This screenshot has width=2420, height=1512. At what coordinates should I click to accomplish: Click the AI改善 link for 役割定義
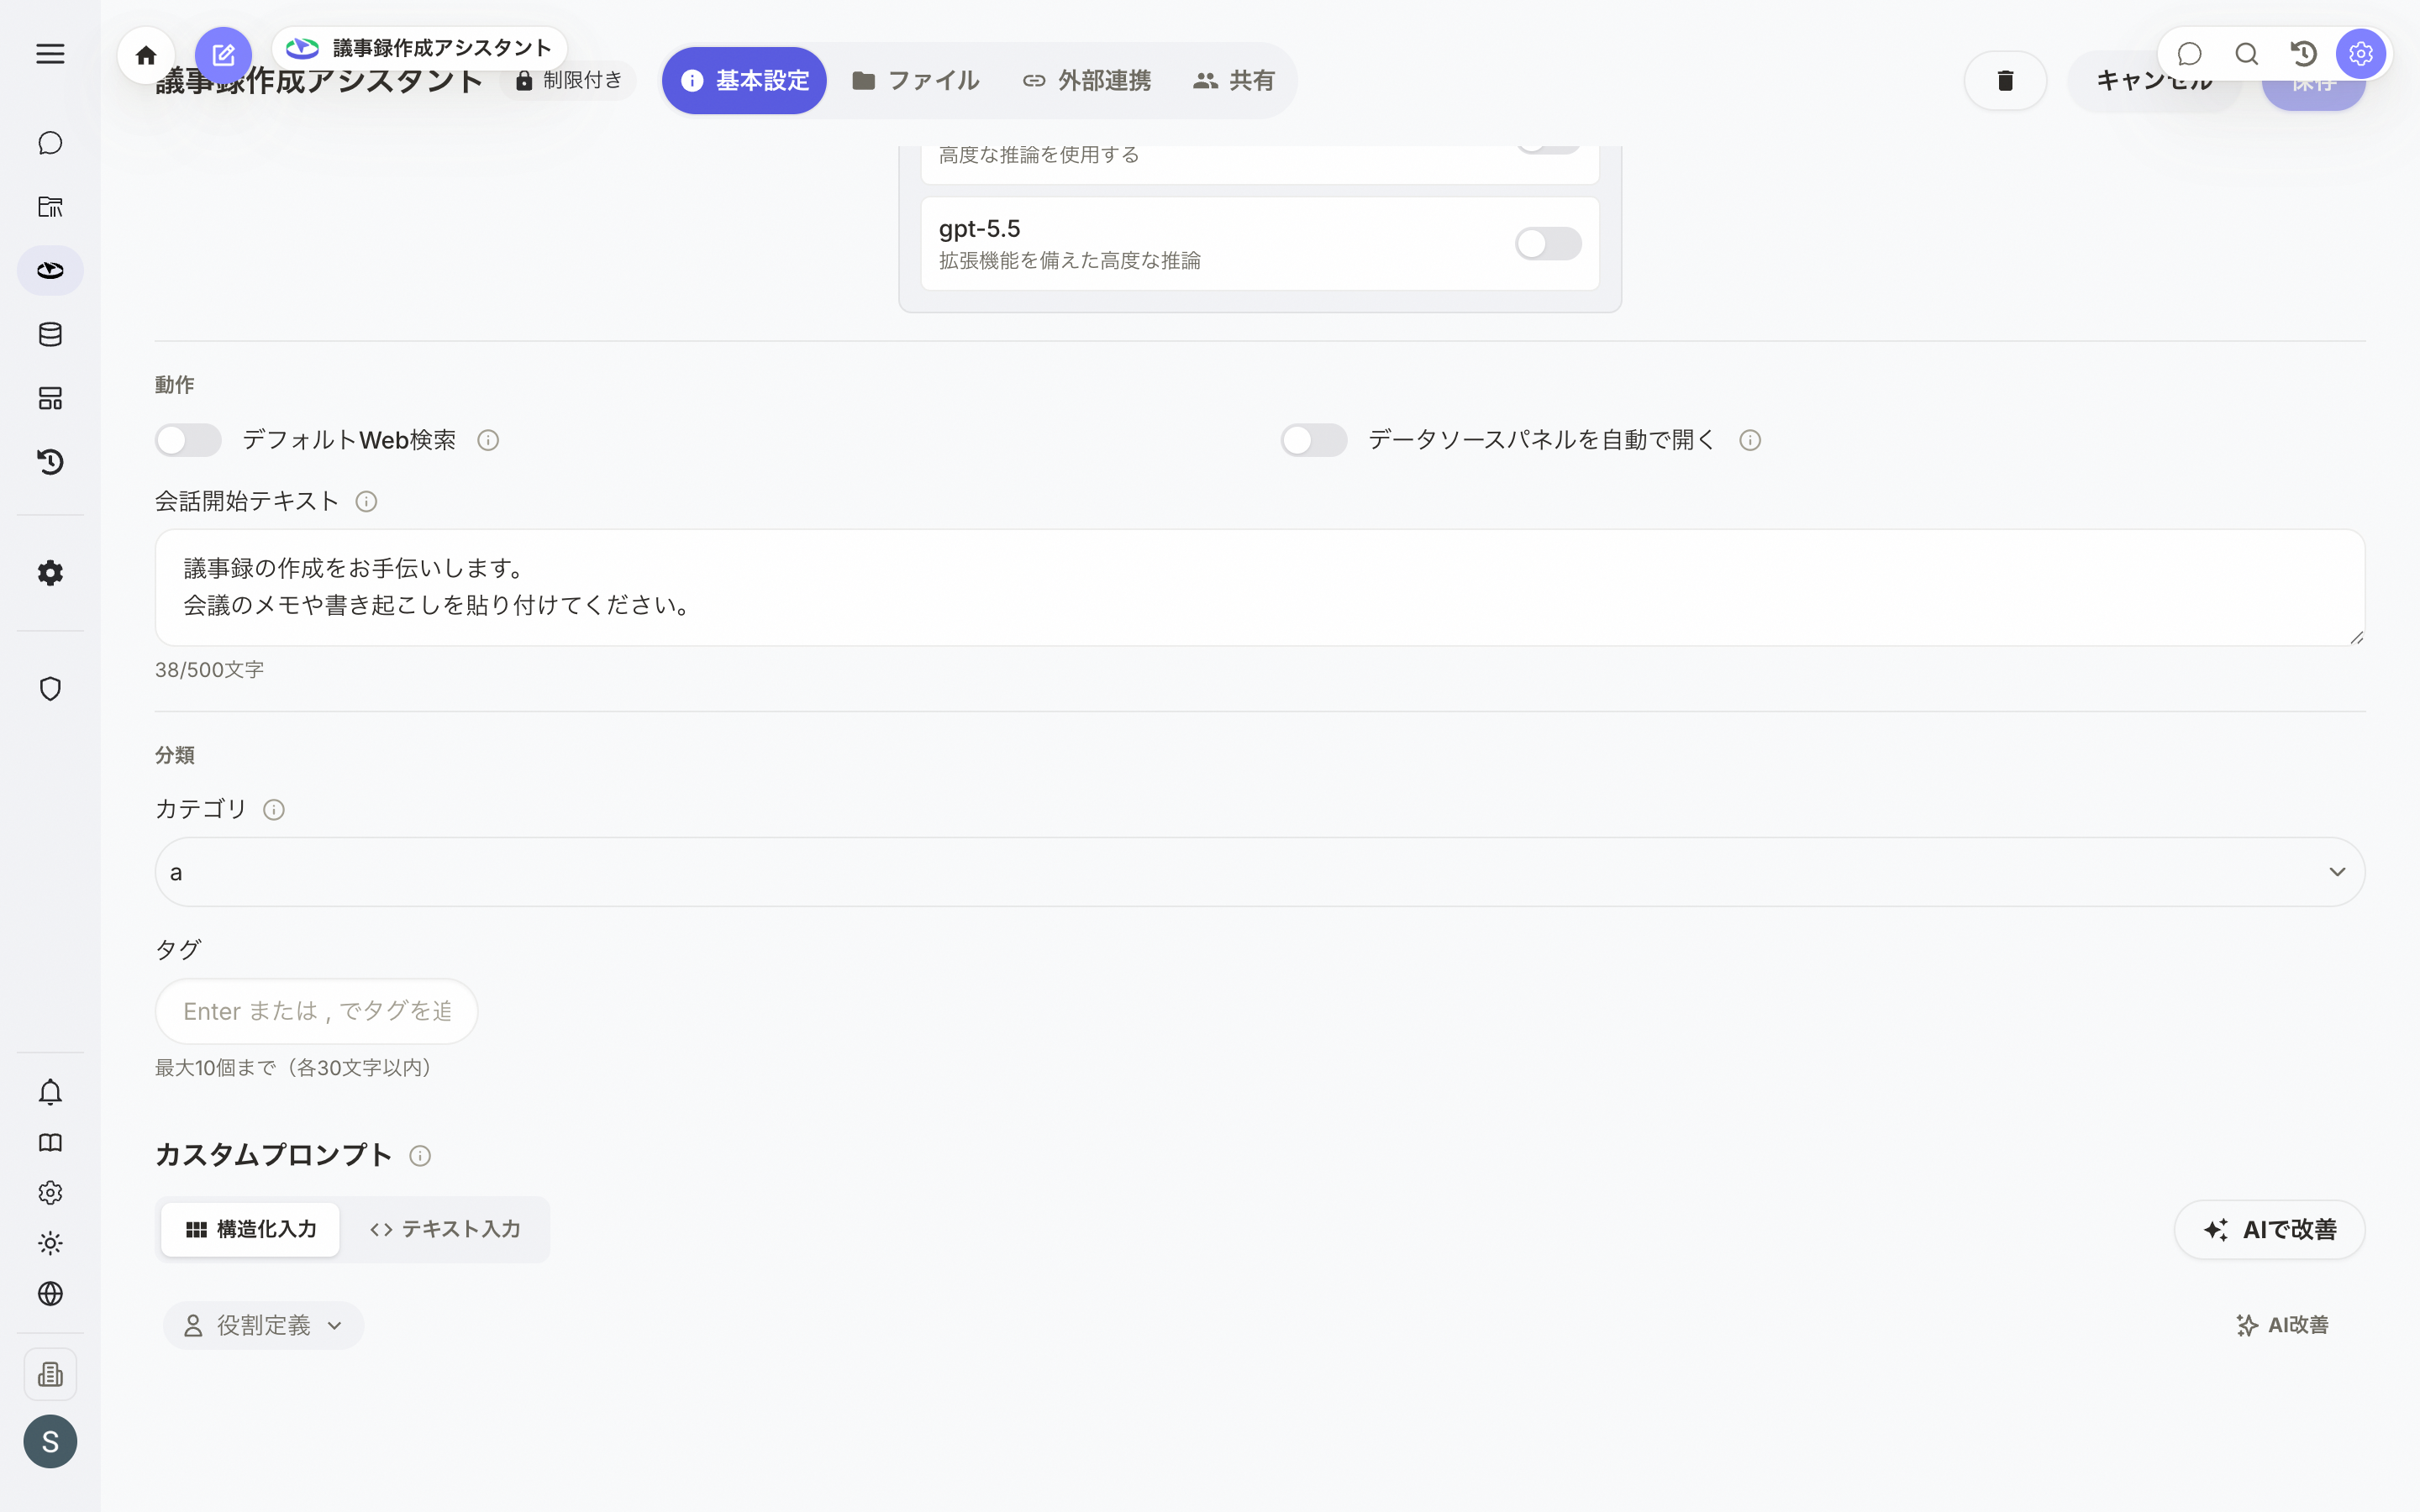(2282, 1326)
